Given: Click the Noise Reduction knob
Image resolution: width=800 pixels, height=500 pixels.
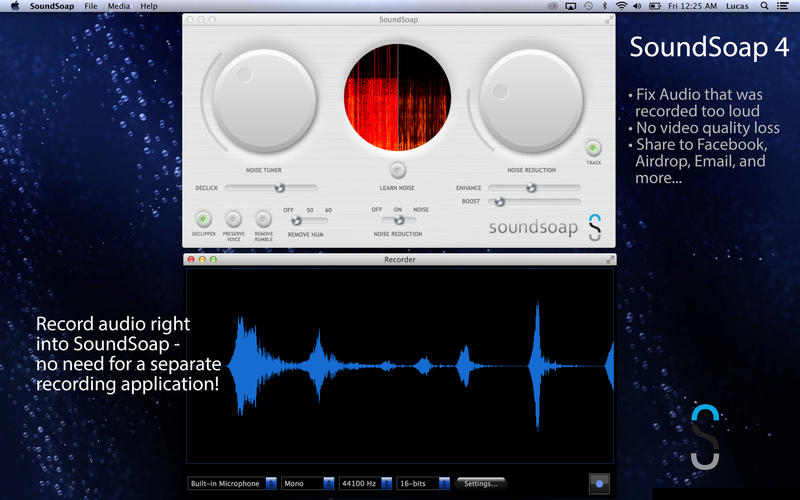Looking at the screenshot, I should tap(531, 101).
